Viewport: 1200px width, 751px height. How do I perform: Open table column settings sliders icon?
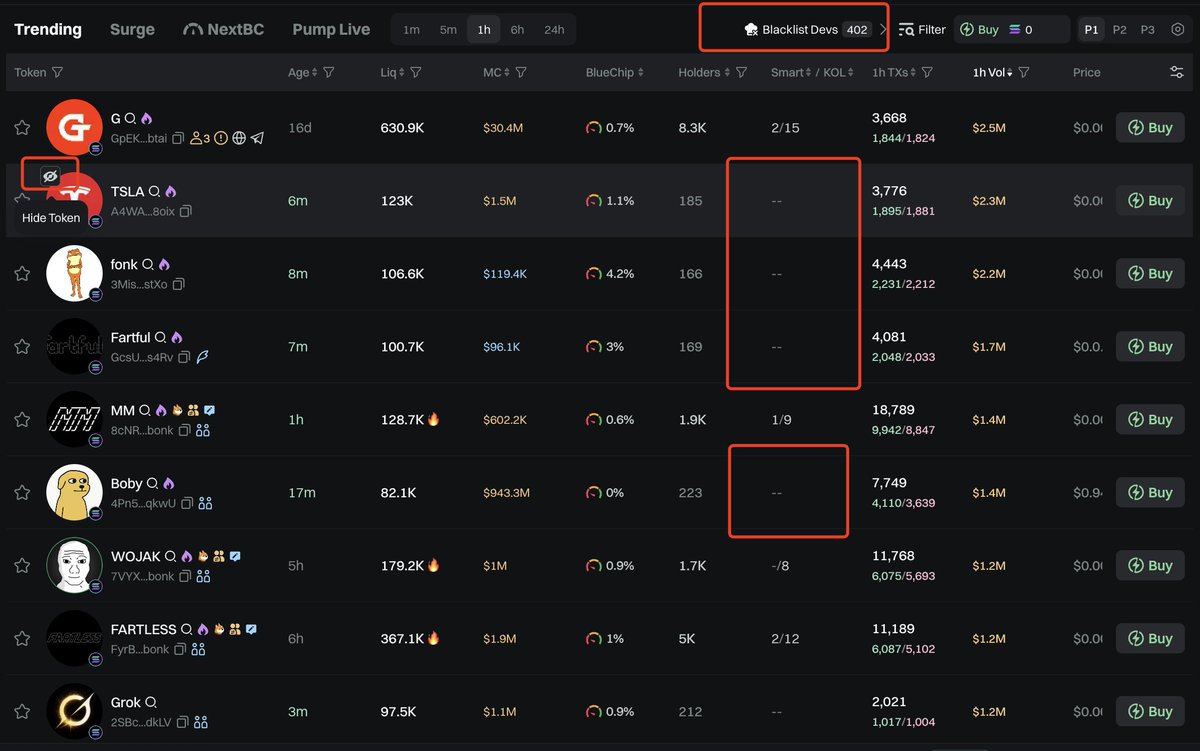[x=1177, y=72]
